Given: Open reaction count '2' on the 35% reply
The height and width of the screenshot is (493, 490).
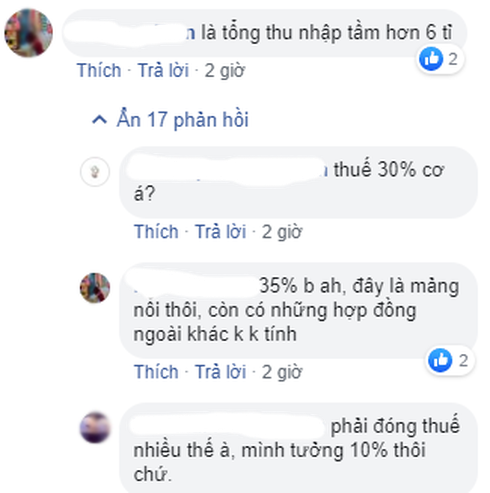Looking at the screenshot, I should [463, 361].
